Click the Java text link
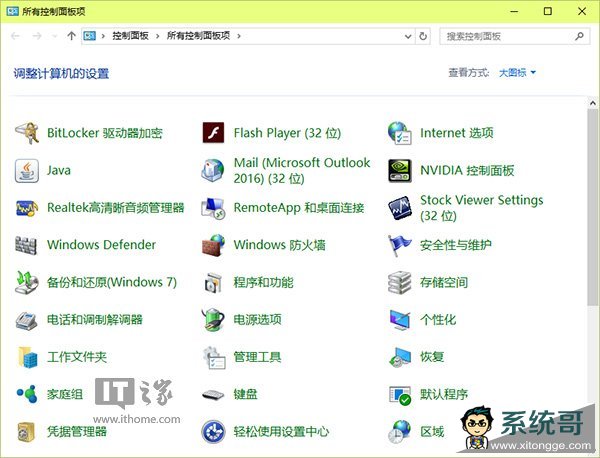This screenshot has width=600, height=458. pos(59,170)
